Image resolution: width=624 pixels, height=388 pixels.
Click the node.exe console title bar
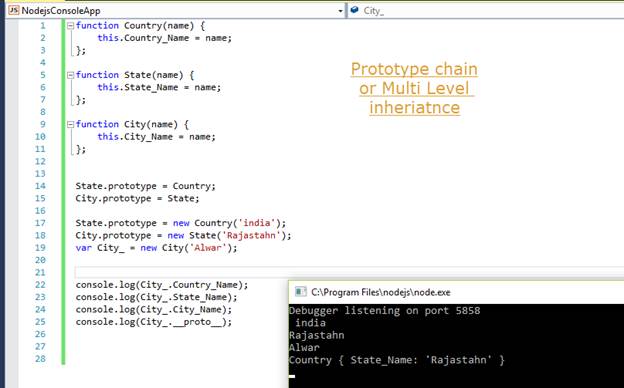click(456, 292)
